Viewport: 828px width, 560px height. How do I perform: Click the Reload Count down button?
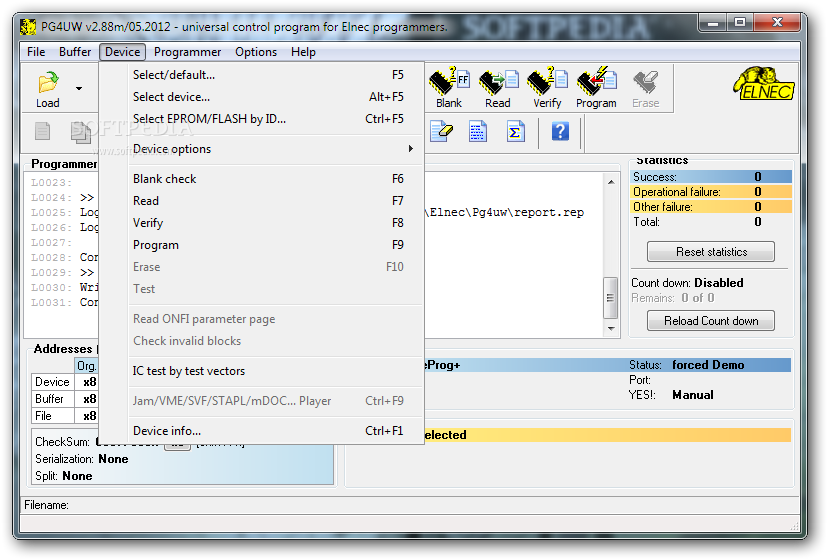711,321
